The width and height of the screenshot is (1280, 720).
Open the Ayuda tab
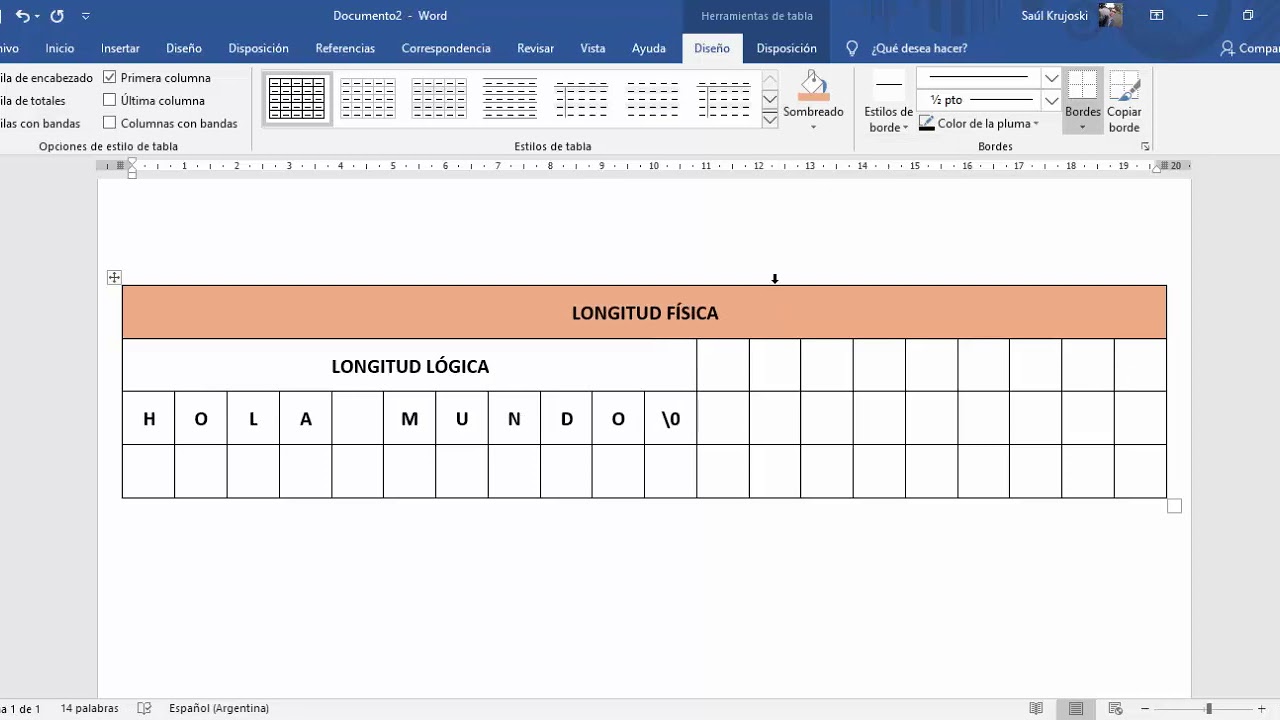click(x=649, y=48)
